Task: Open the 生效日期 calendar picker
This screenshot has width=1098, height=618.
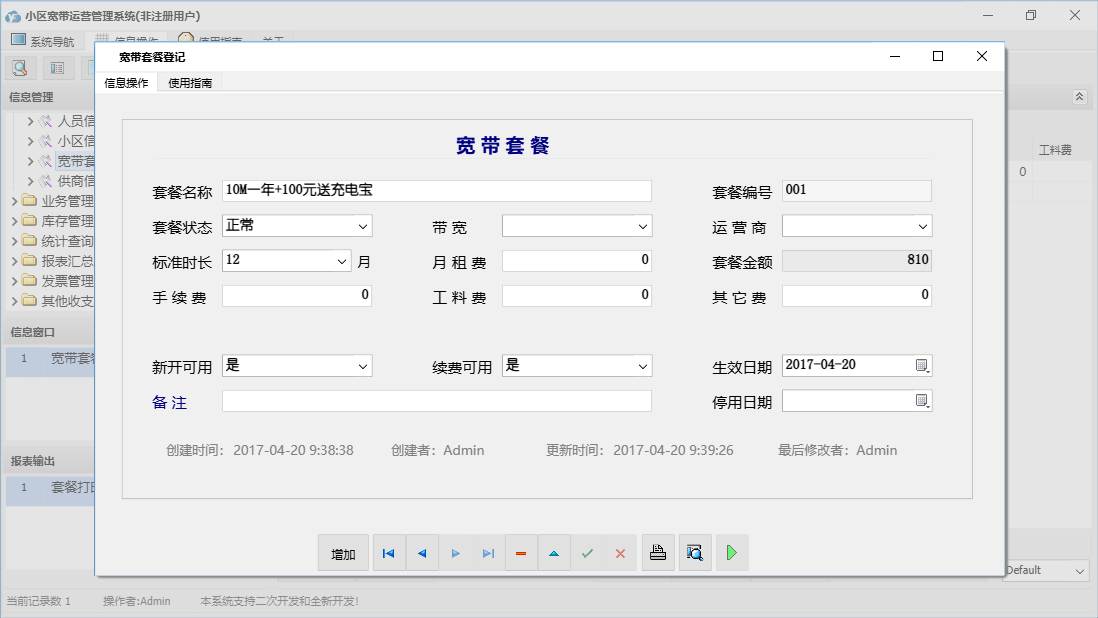Action: (922, 366)
